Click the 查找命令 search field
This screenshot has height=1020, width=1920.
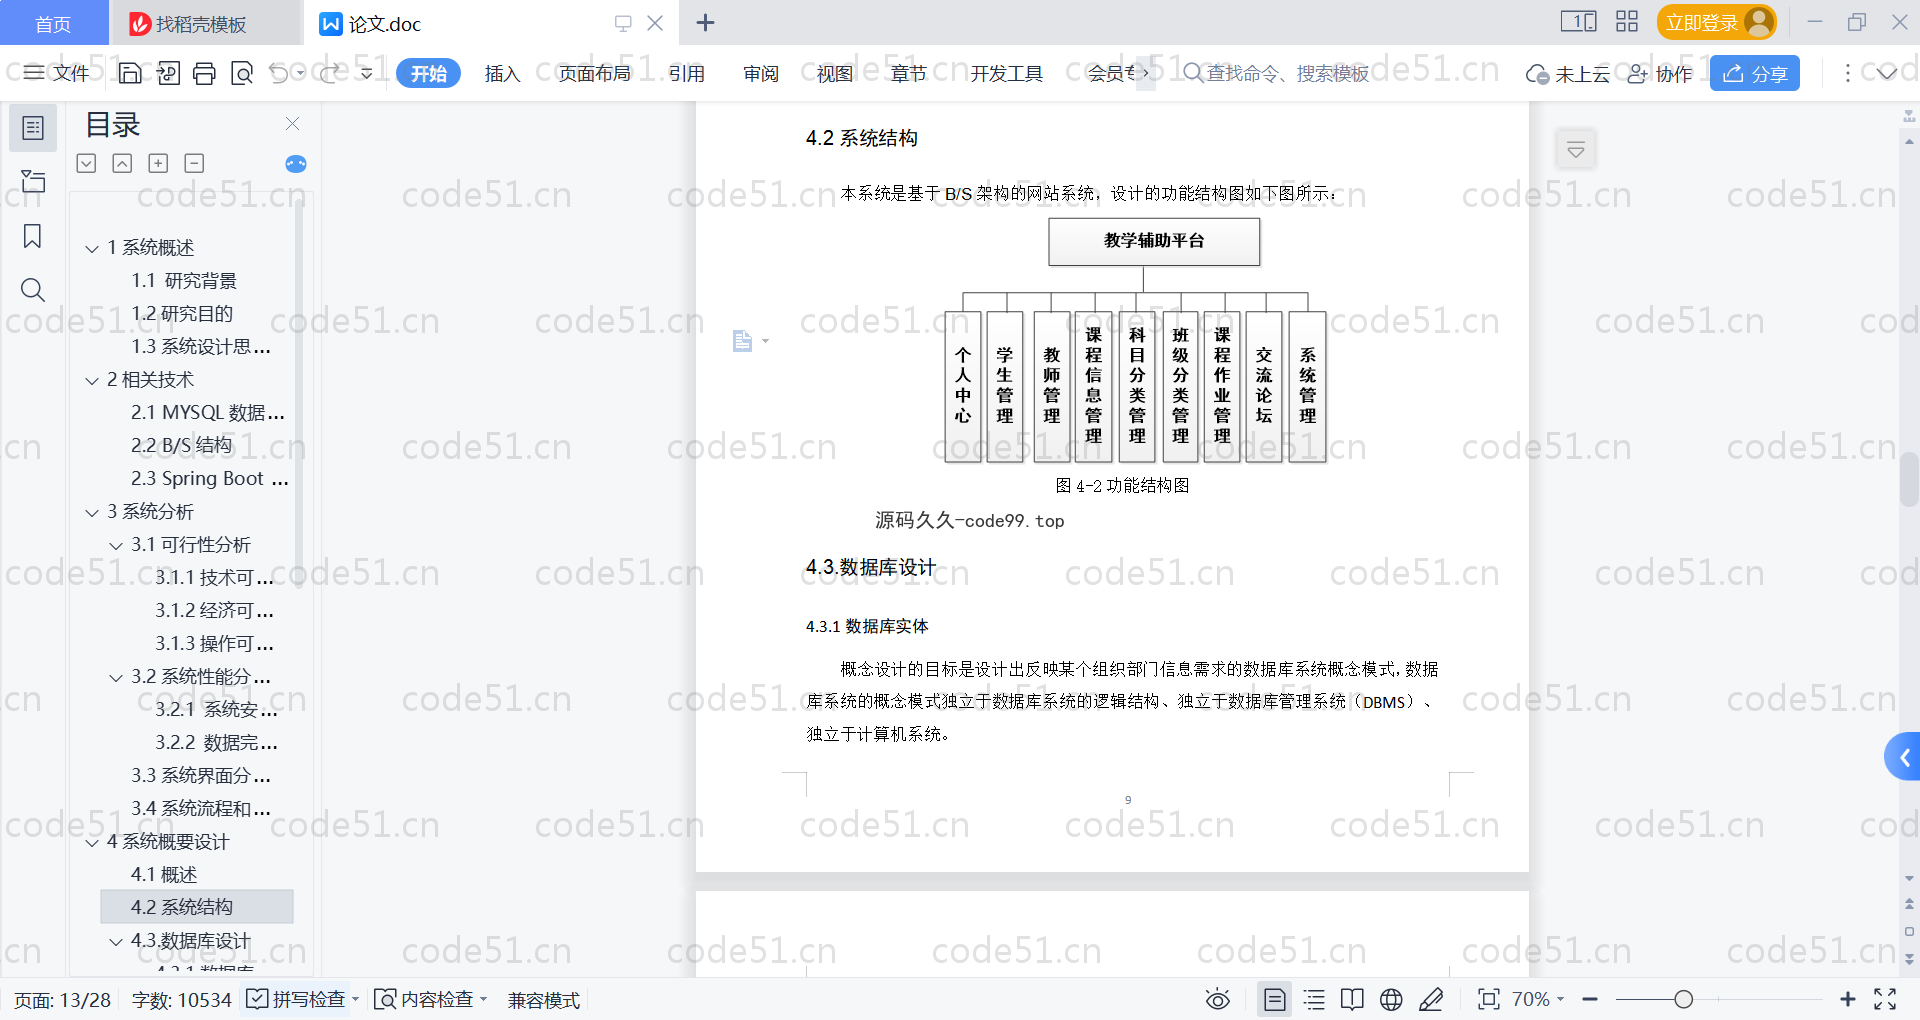tap(1276, 73)
